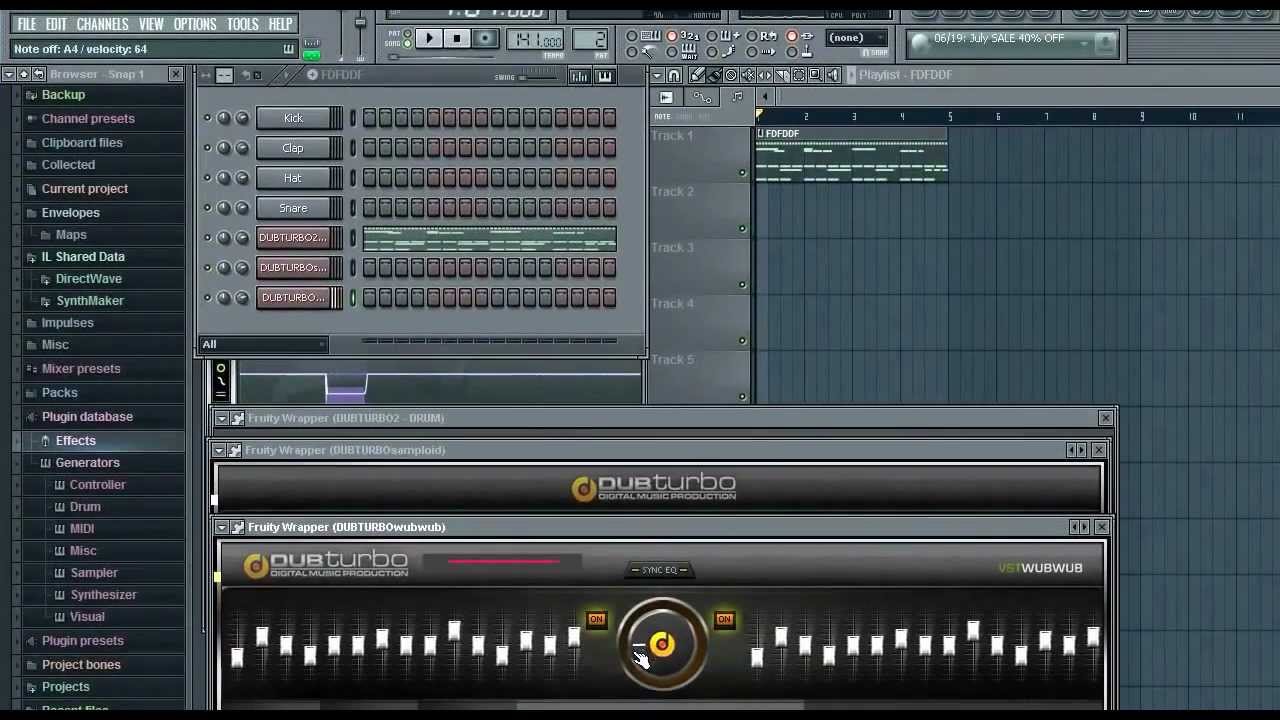
Task: Select the DUBTURBO2 channel button
Action: pos(293,238)
